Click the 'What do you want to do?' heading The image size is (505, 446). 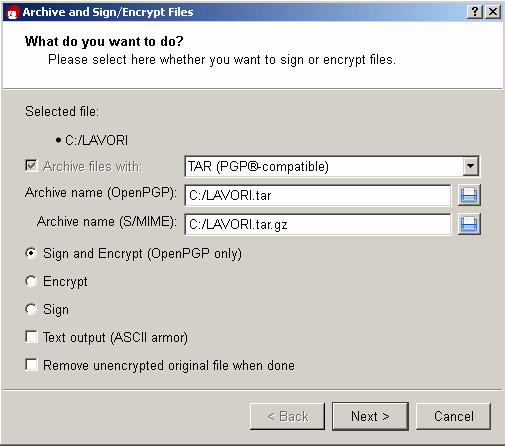104,41
